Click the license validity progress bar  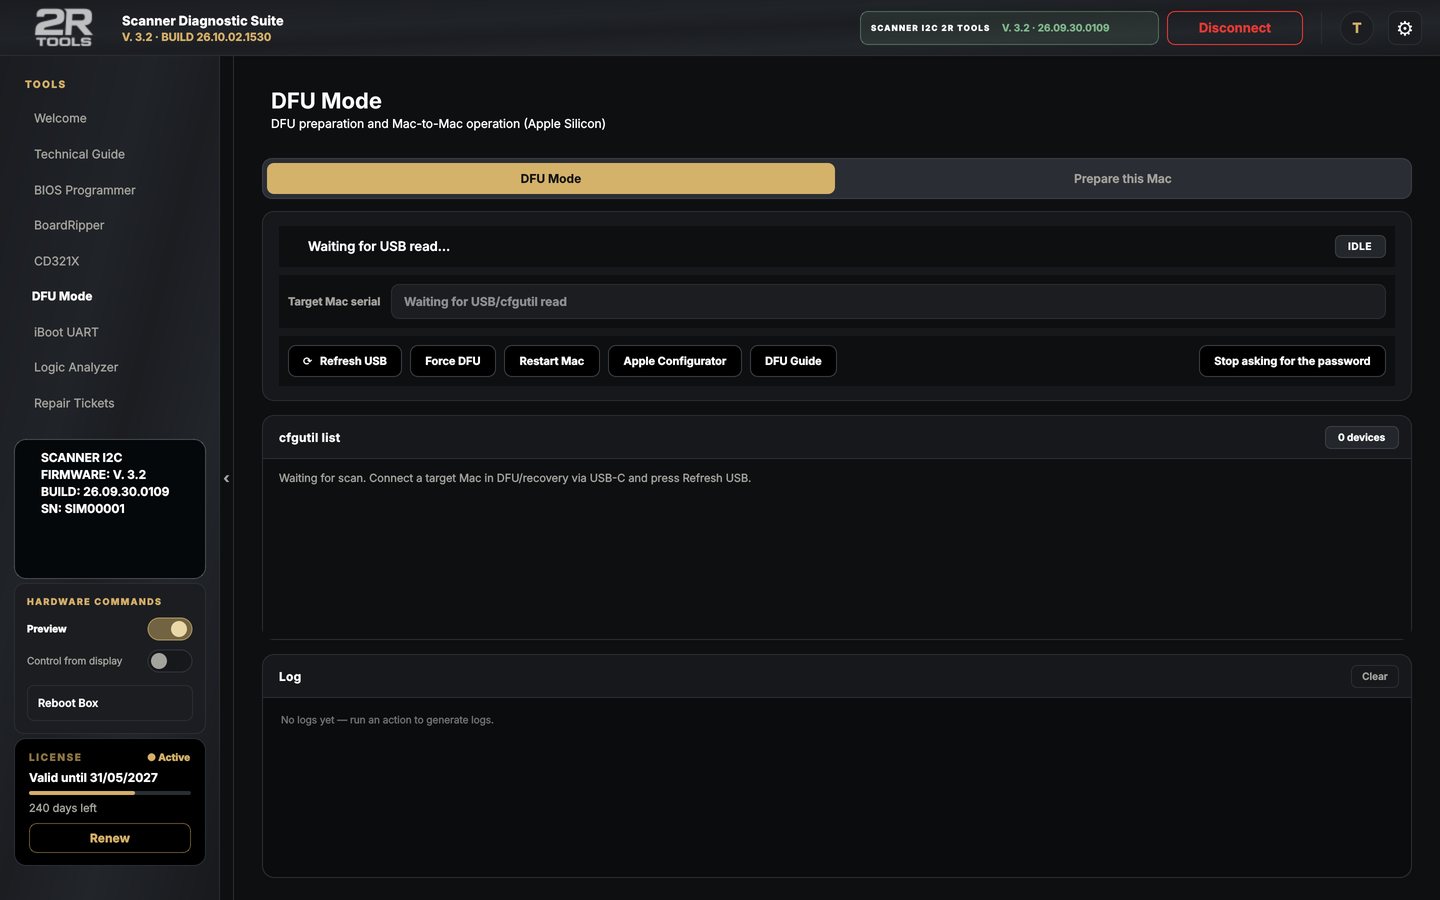pyautogui.click(x=110, y=793)
